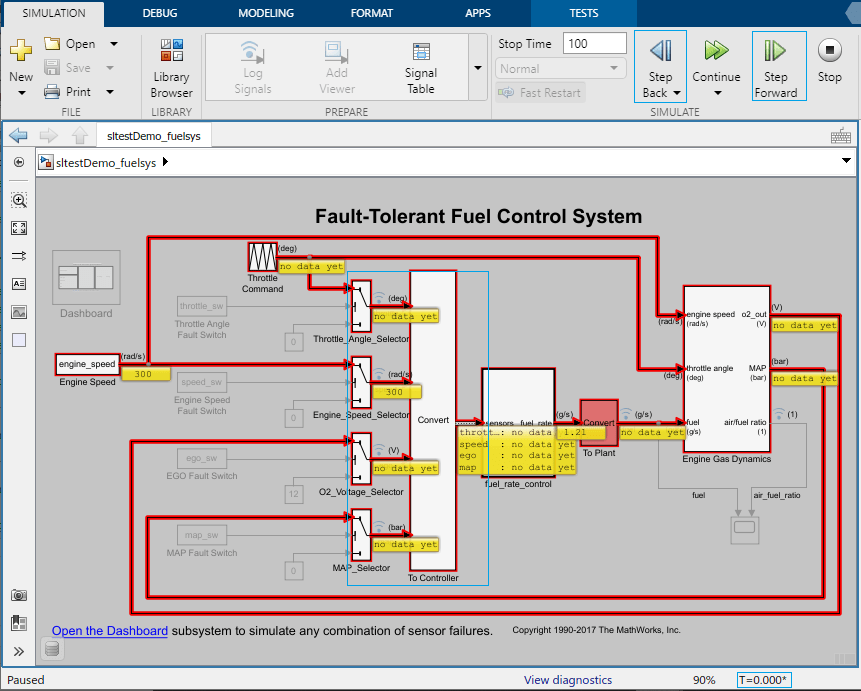
Task: Click the ego_sw fault switch block
Action: (202, 458)
